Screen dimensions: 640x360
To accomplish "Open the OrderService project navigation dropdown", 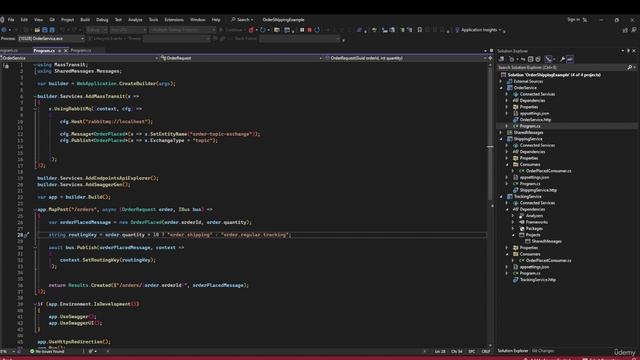I will point(80,58).
